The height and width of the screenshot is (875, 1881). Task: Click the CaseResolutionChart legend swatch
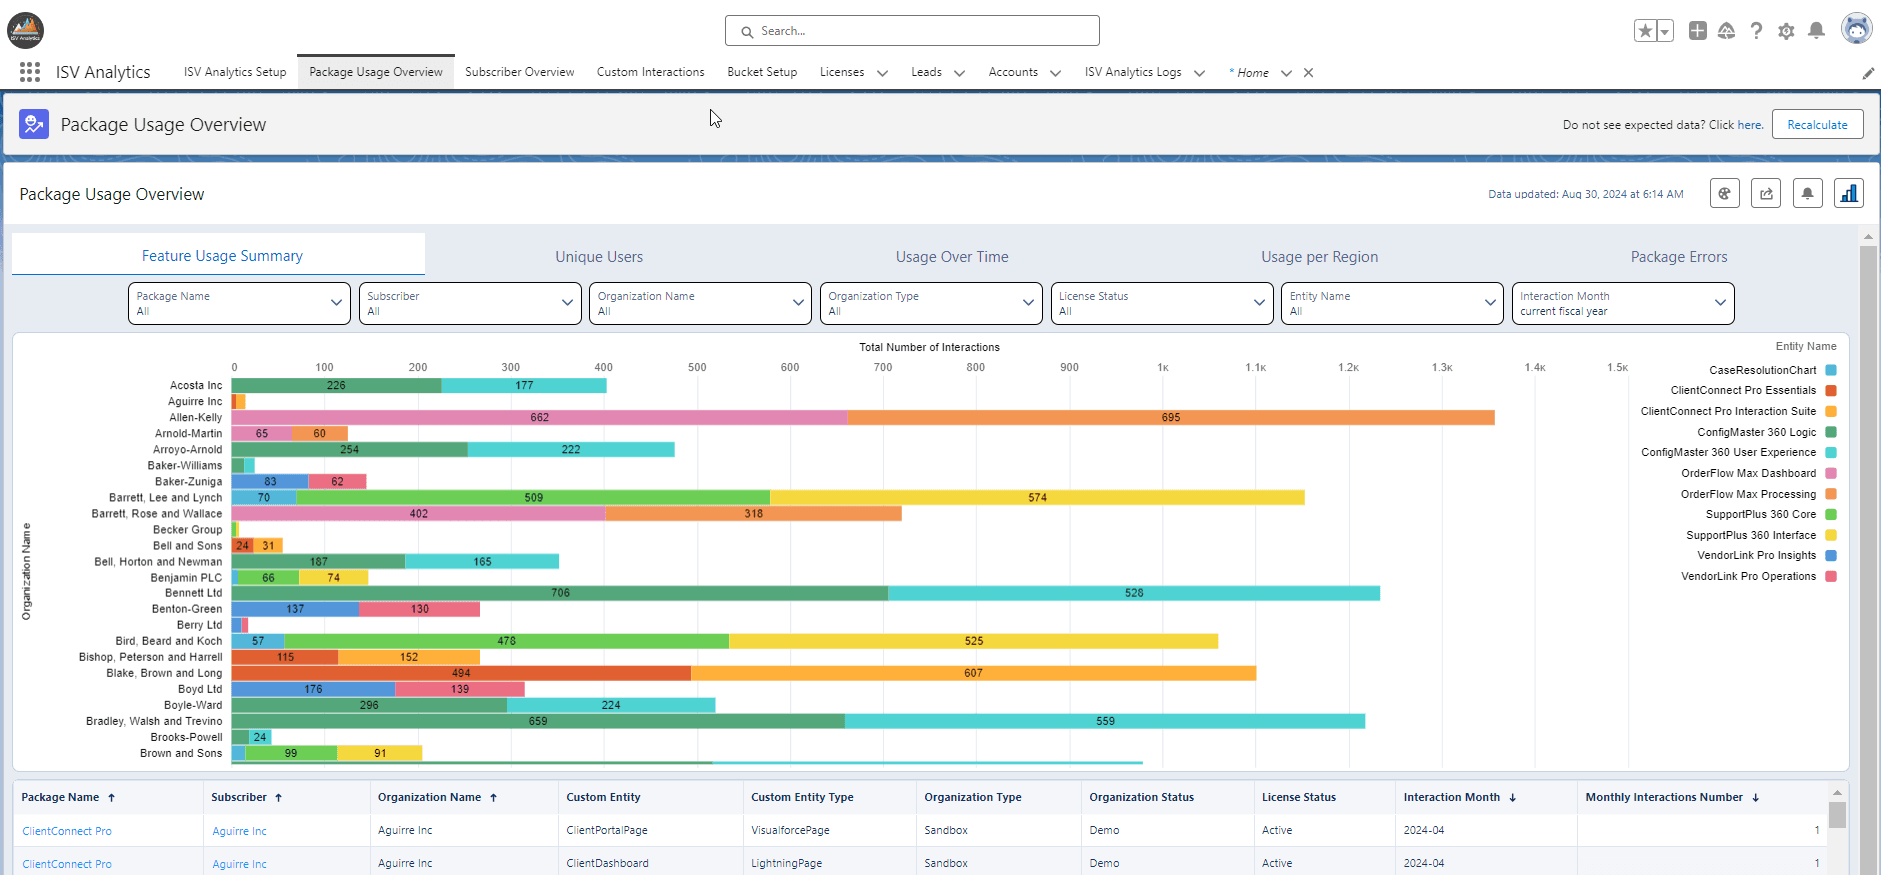pyautogui.click(x=1831, y=370)
